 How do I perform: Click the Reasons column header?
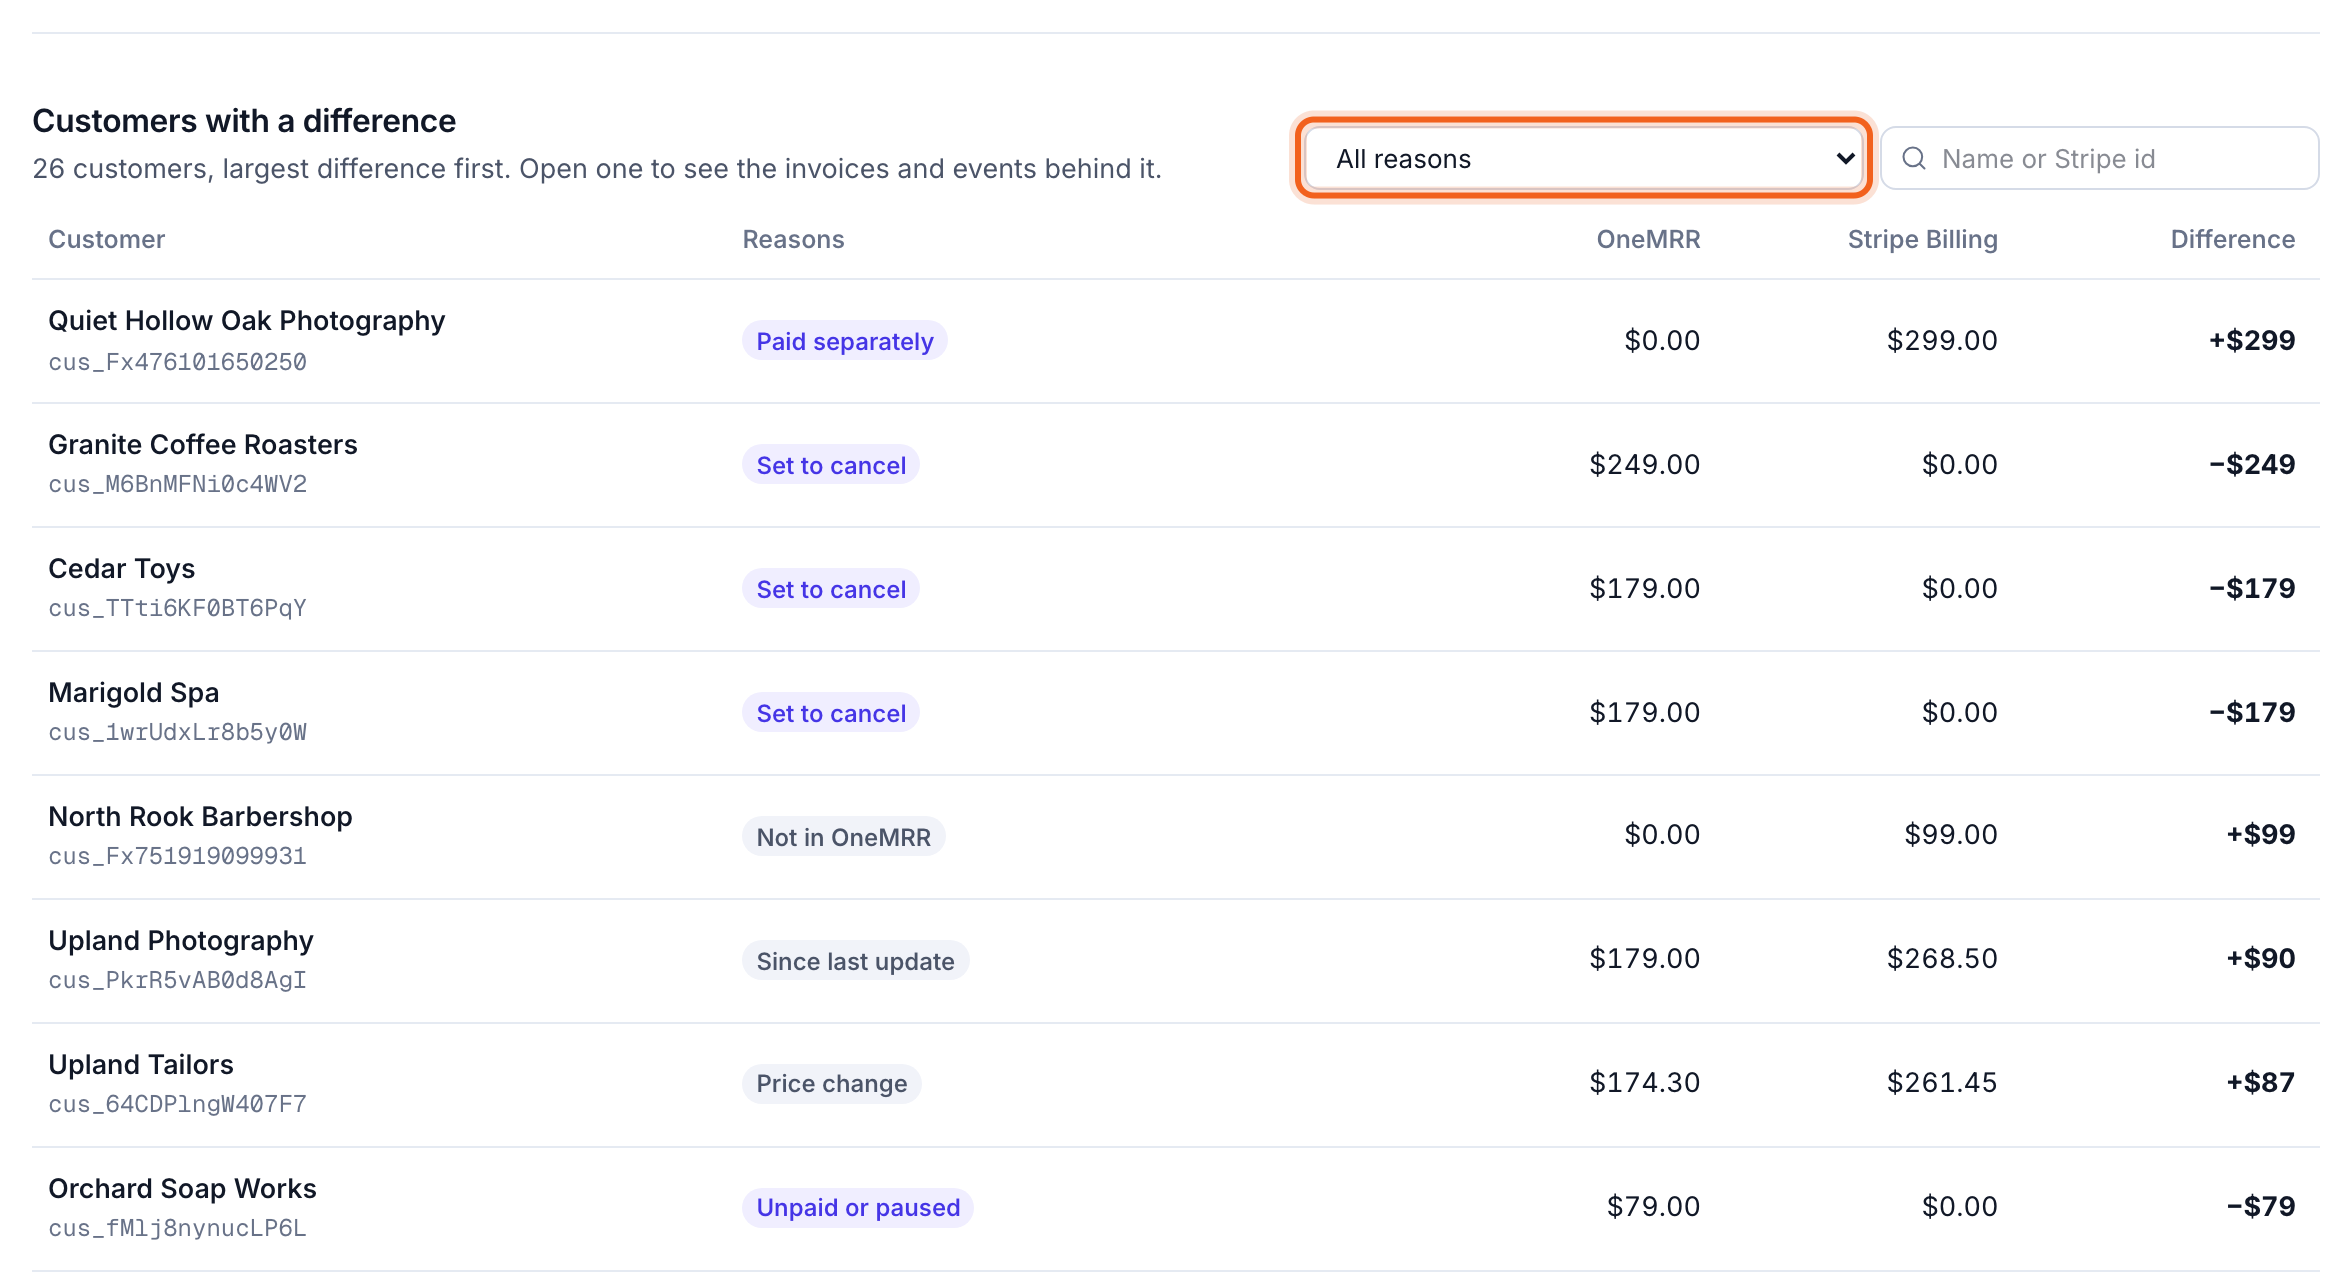point(793,239)
